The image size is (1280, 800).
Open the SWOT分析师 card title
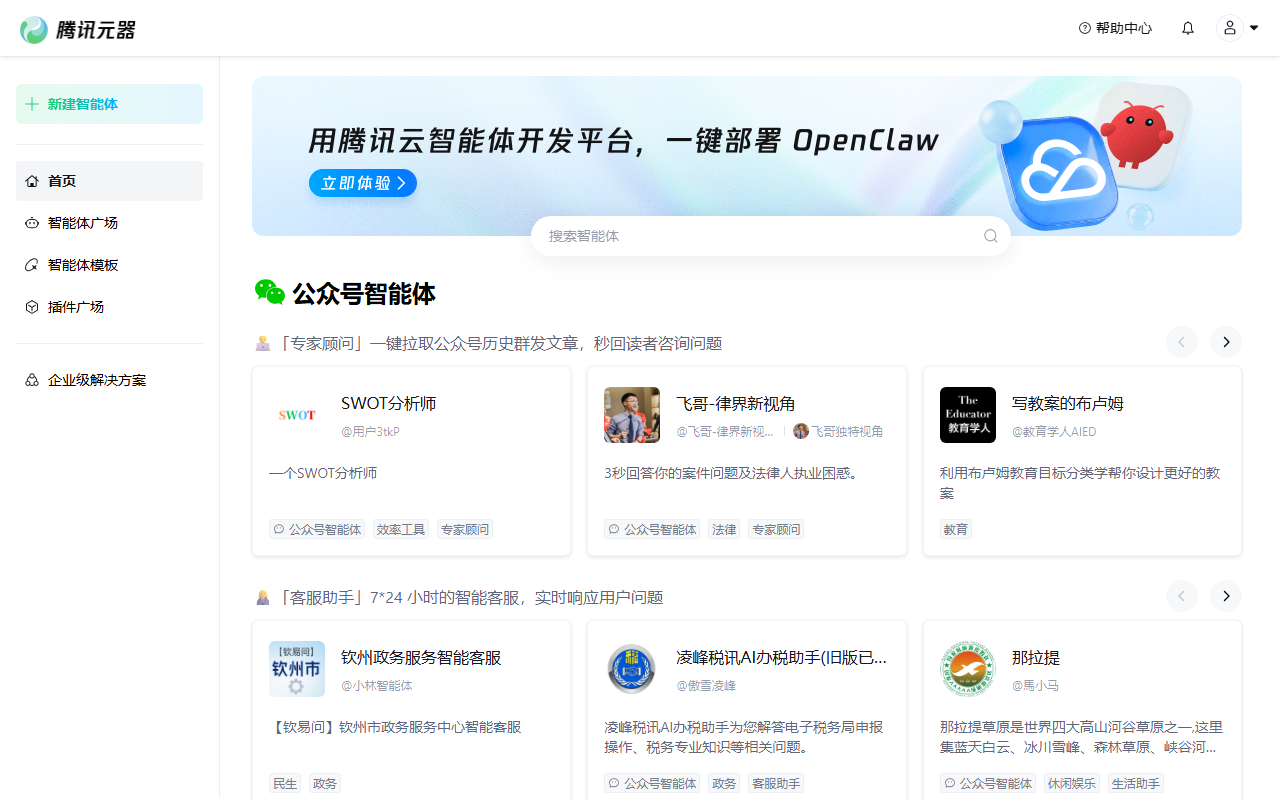389,404
